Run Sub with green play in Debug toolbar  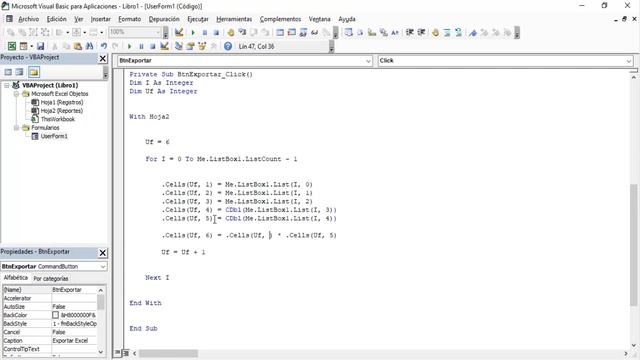pyautogui.click(x=193, y=32)
